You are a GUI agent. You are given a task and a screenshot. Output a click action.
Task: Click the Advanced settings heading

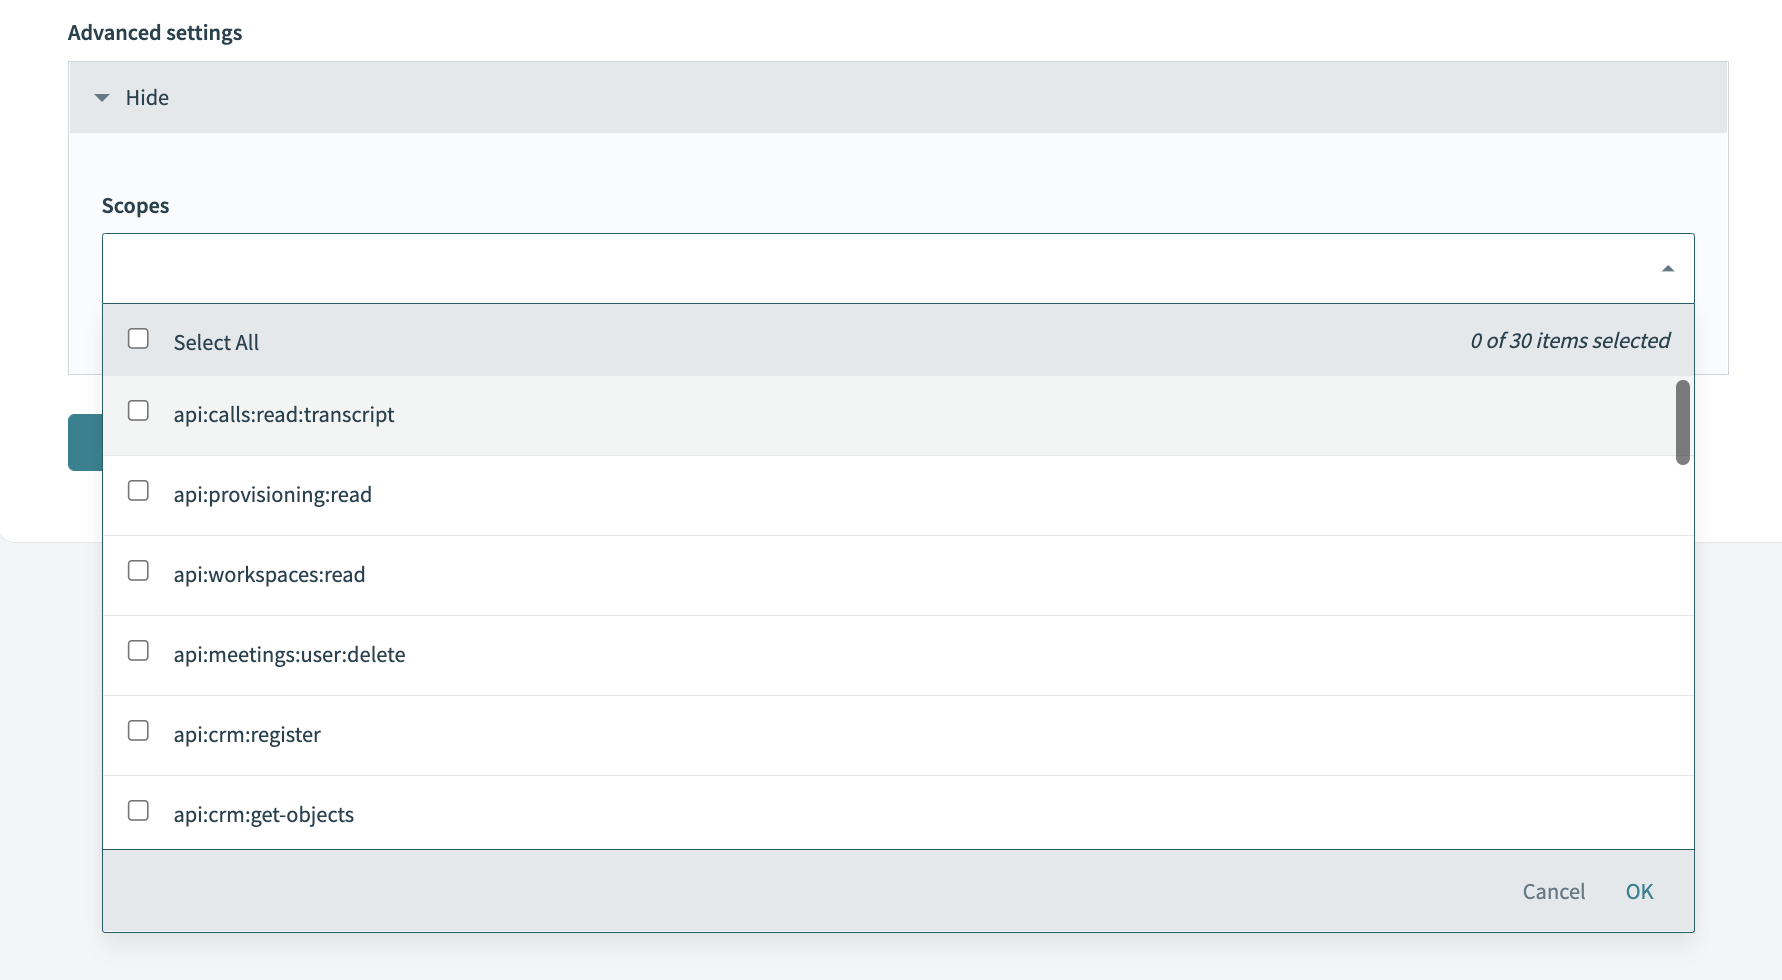155,33
